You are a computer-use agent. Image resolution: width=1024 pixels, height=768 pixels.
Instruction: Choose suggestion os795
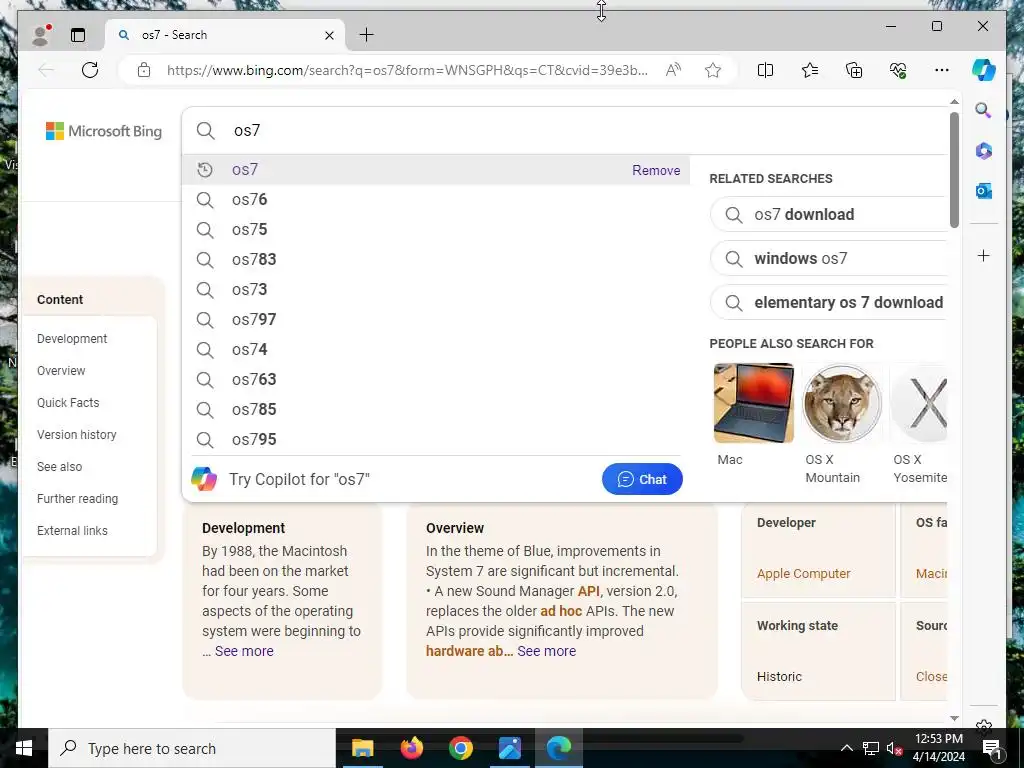click(436, 440)
